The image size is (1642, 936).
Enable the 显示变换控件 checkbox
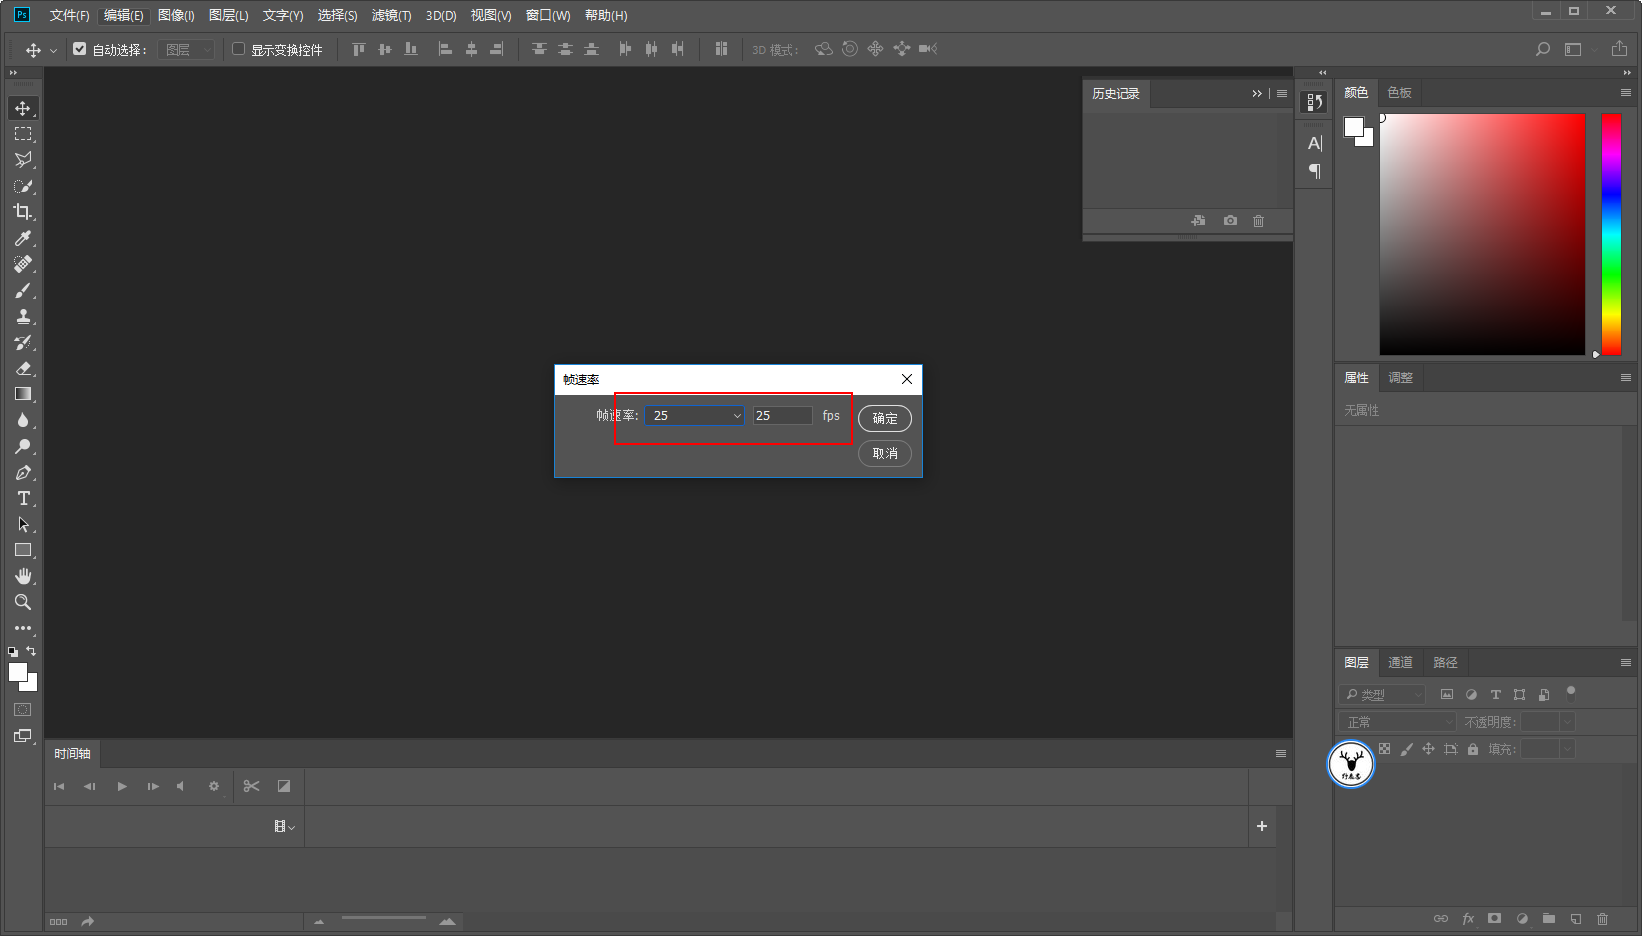(x=239, y=49)
